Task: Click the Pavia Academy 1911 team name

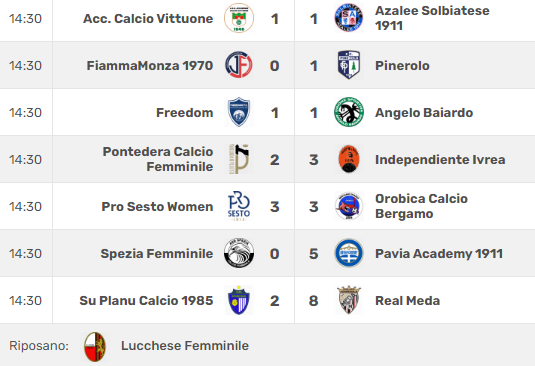Action: click(x=439, y=253)
